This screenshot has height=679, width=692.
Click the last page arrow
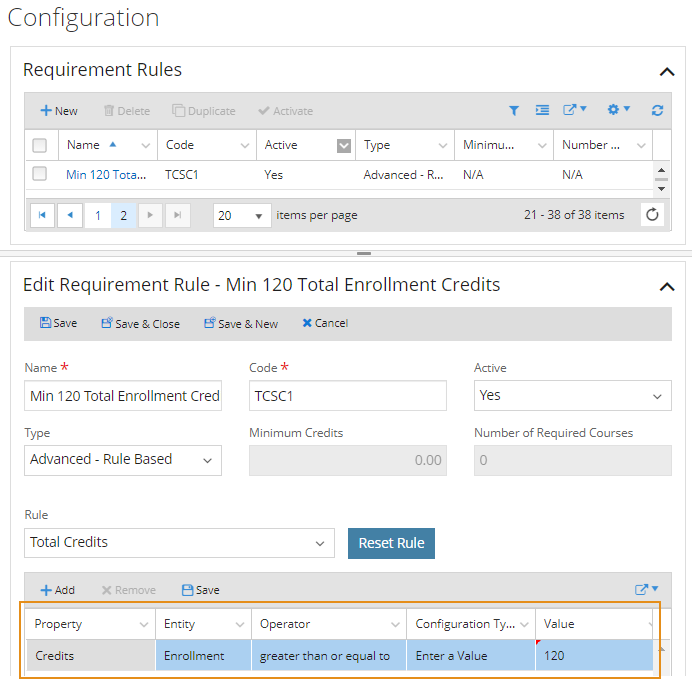coord(178,215)
